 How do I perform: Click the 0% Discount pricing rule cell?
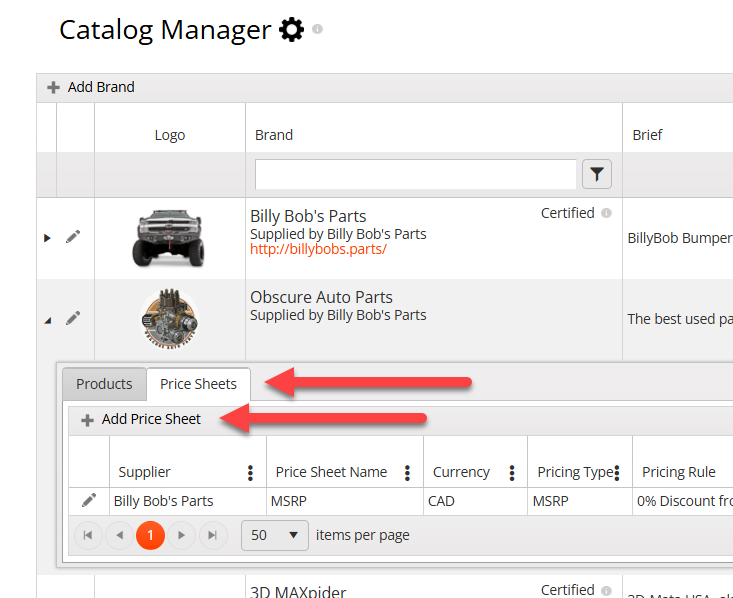[x=683, y=501]
